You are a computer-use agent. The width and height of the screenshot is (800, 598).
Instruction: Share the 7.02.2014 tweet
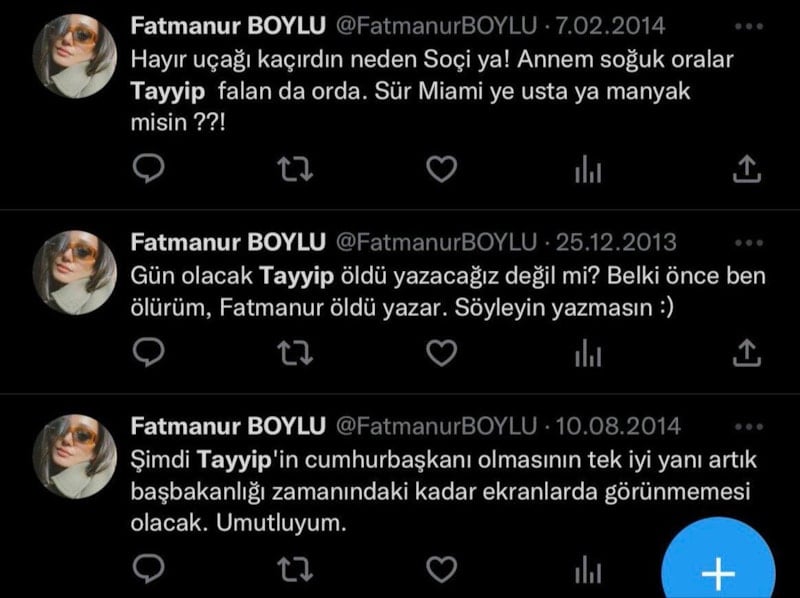(747, 169)
